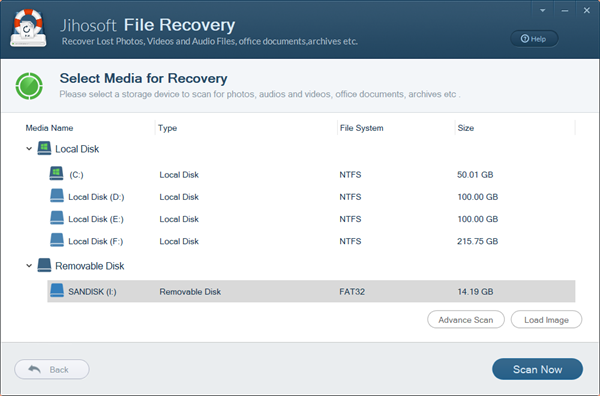Select the Local Disk (E:) row
This screenshot has height=396, width=600.
pyautogui.click(x=311, y=219)
